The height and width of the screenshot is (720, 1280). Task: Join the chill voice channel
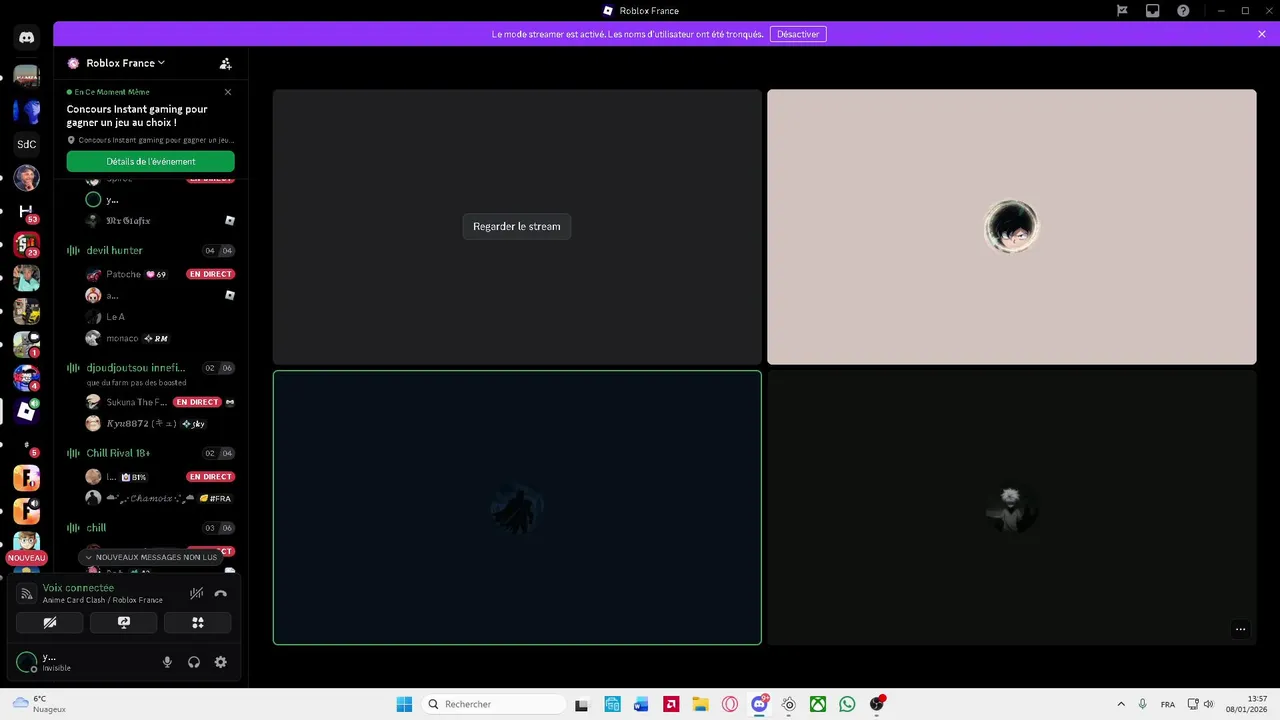150,528
